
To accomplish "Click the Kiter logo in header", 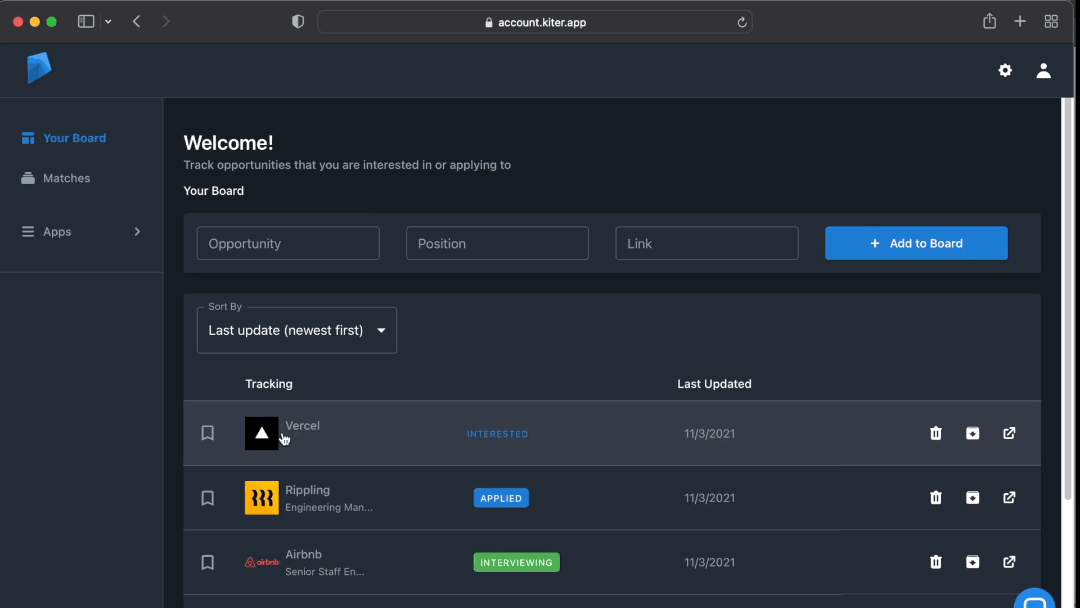I will (39, 67).
